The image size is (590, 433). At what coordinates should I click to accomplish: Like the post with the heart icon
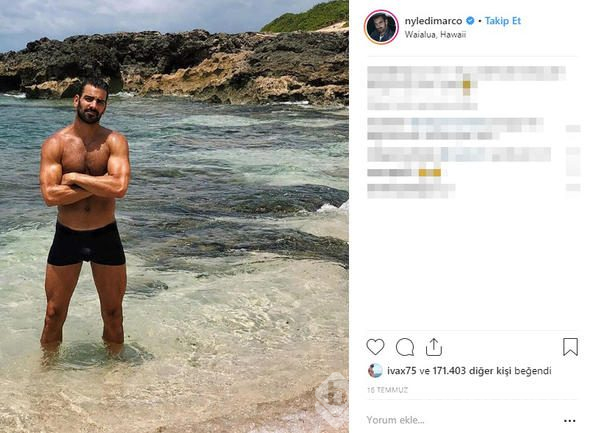coord(375,347)
